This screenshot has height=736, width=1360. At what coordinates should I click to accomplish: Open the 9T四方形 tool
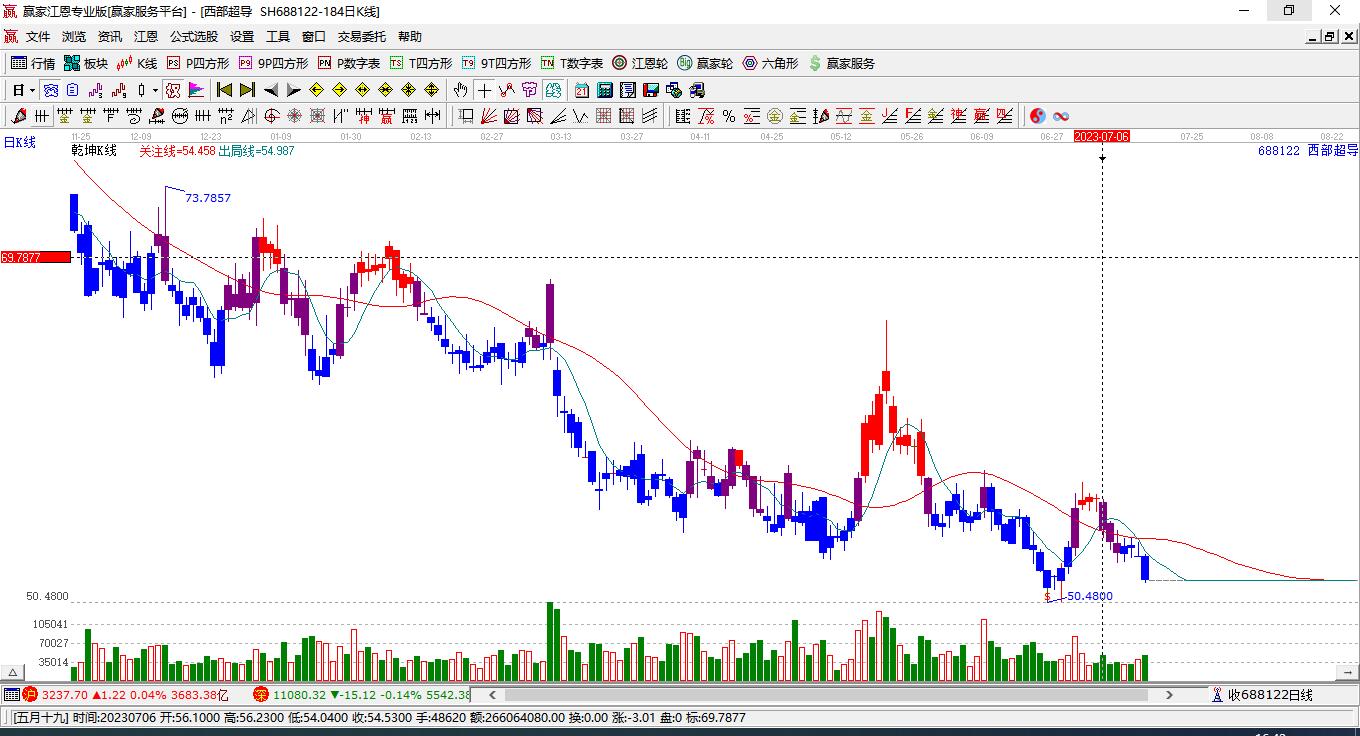click(496, 63)
